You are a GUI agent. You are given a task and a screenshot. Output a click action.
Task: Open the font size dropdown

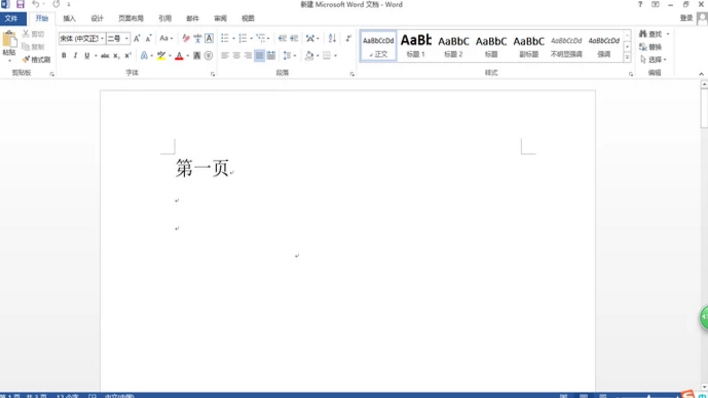126,38
